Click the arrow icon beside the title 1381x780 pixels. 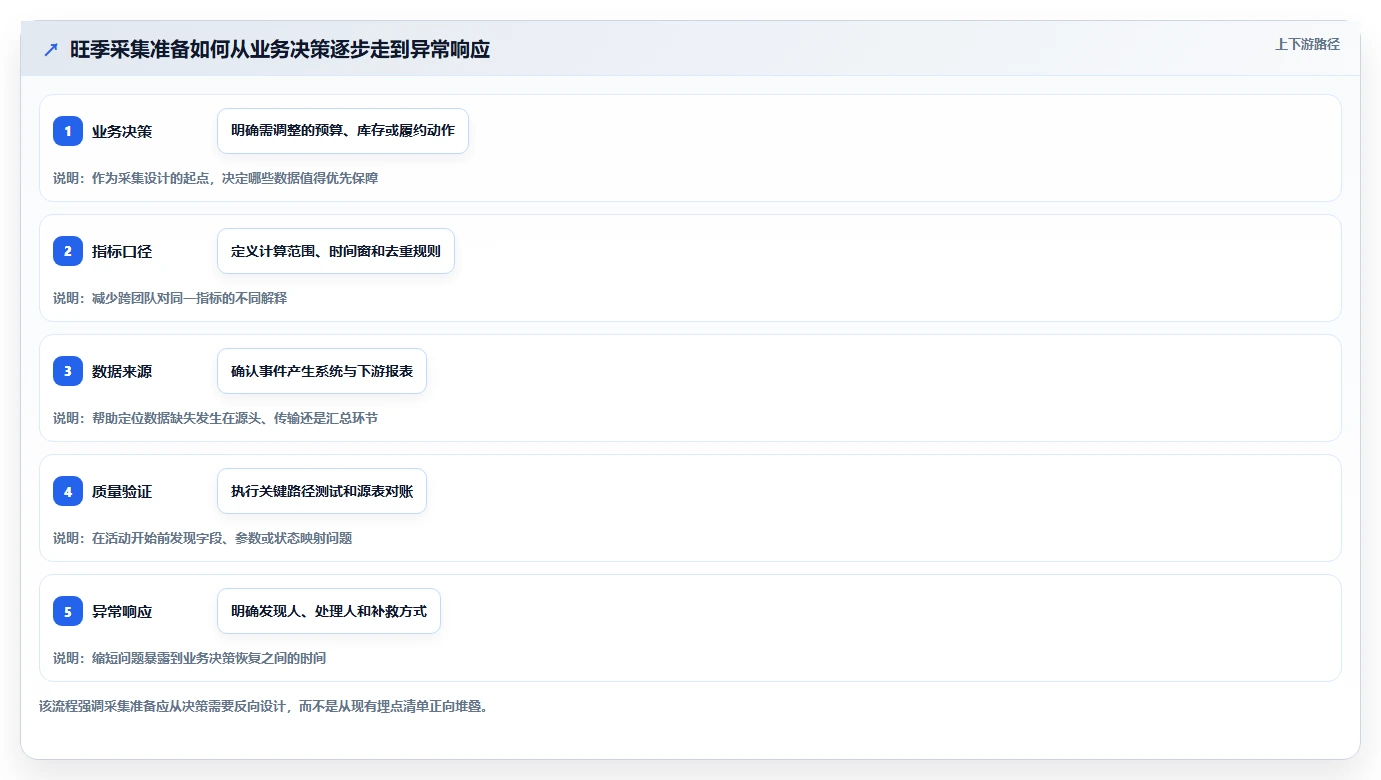pos(51,50)
